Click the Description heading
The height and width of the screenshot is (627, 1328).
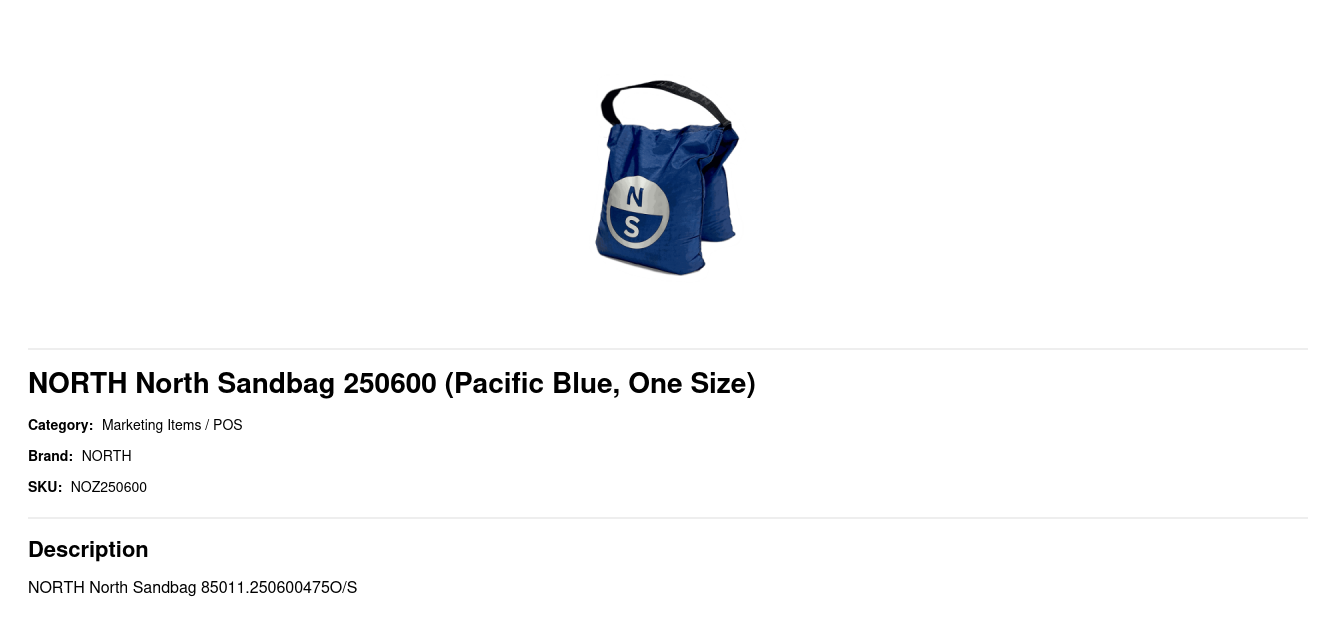coord(88,549)
